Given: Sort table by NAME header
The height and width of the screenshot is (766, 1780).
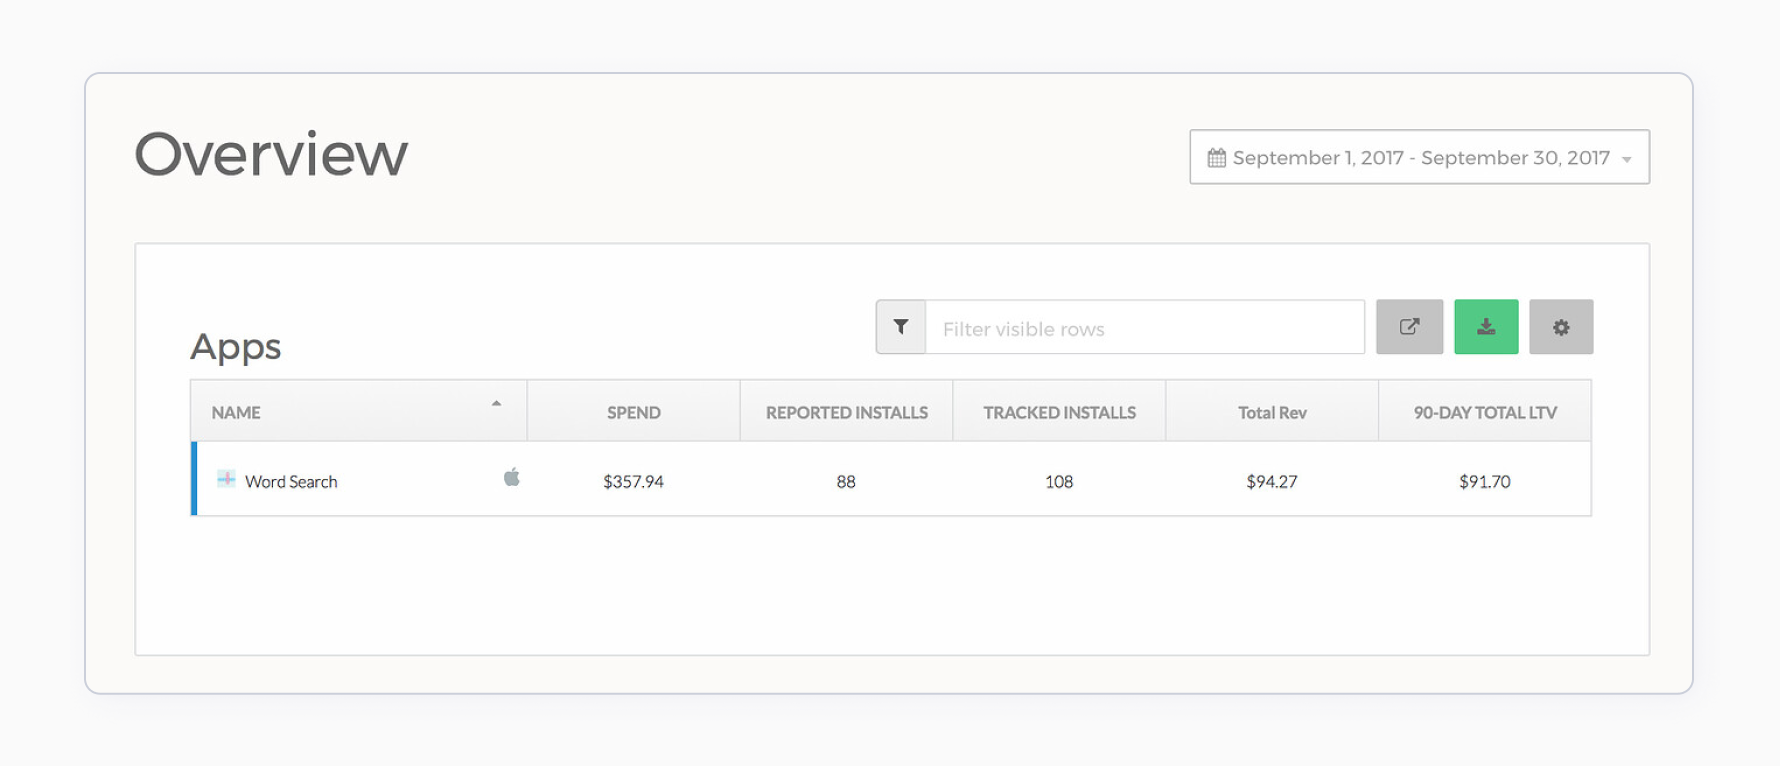Looking at the screenshot, I should 236,412.
